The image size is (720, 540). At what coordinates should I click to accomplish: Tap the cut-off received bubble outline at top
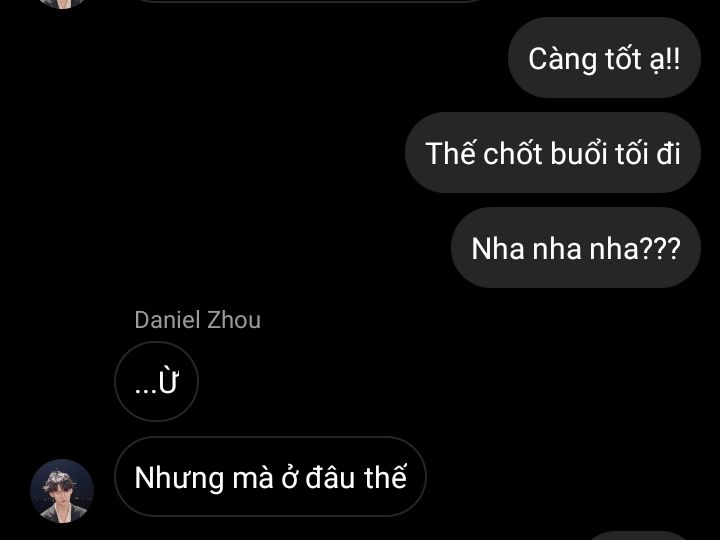[308, 1]
